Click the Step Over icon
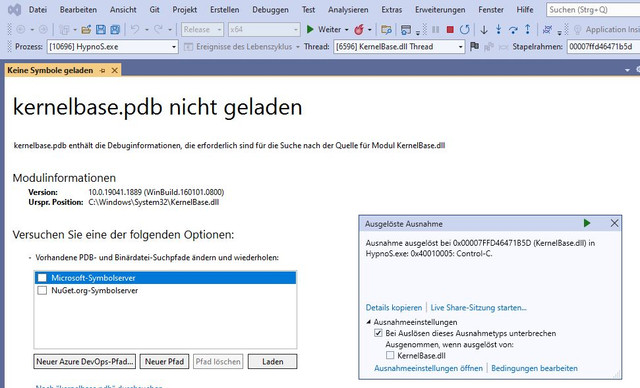Screen dimensions: 640x388 [x=513, y=29]
